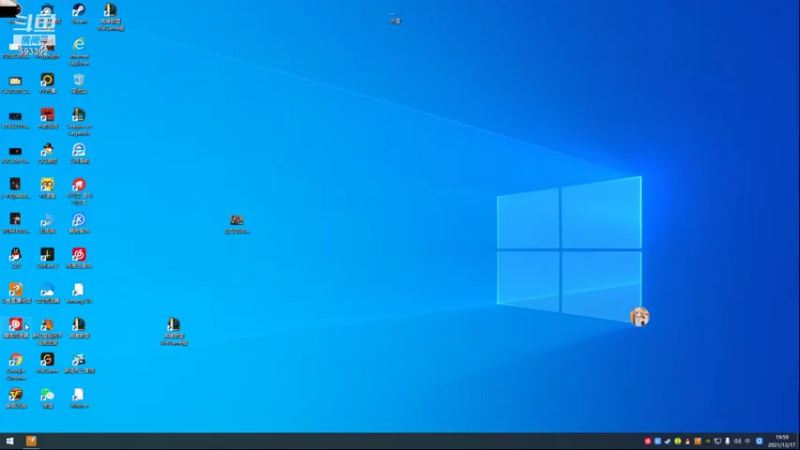Select the Among Us file shortcut
The height and width of the screenshot is (450, 800).
coord(79,293)
